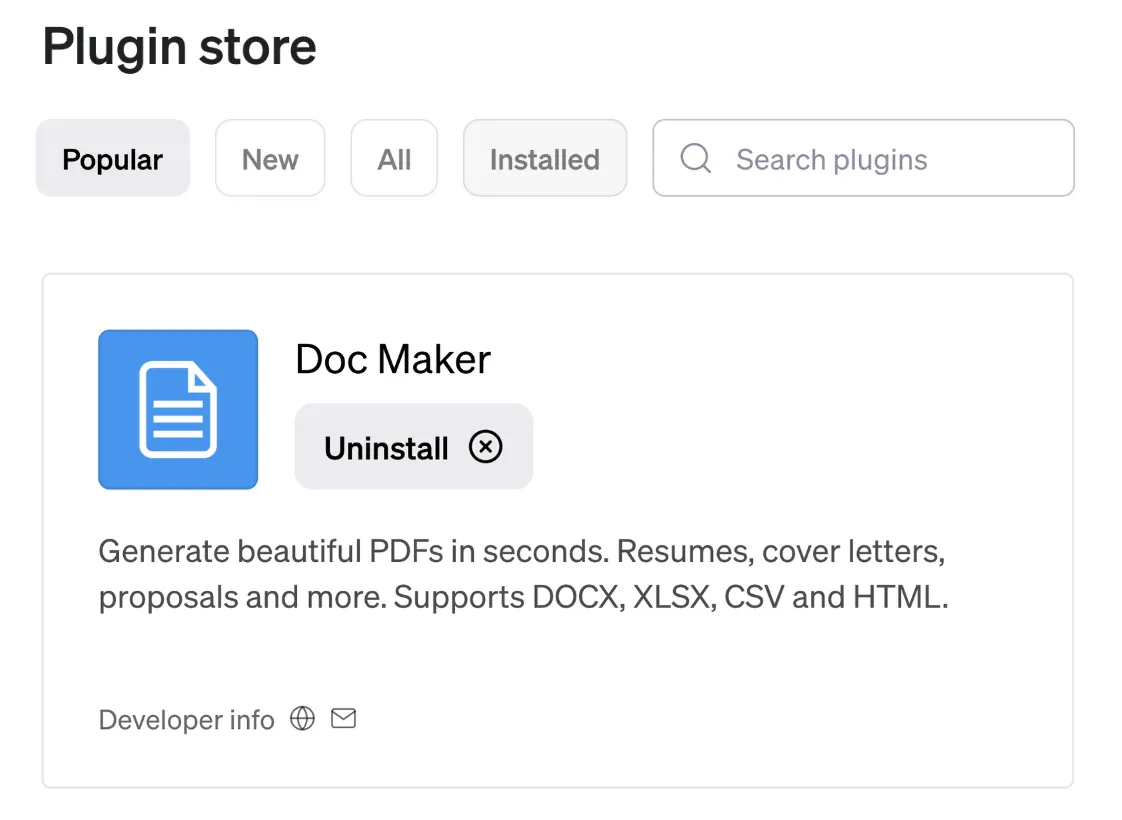Open the developer website globe icon

coord(302,719)
